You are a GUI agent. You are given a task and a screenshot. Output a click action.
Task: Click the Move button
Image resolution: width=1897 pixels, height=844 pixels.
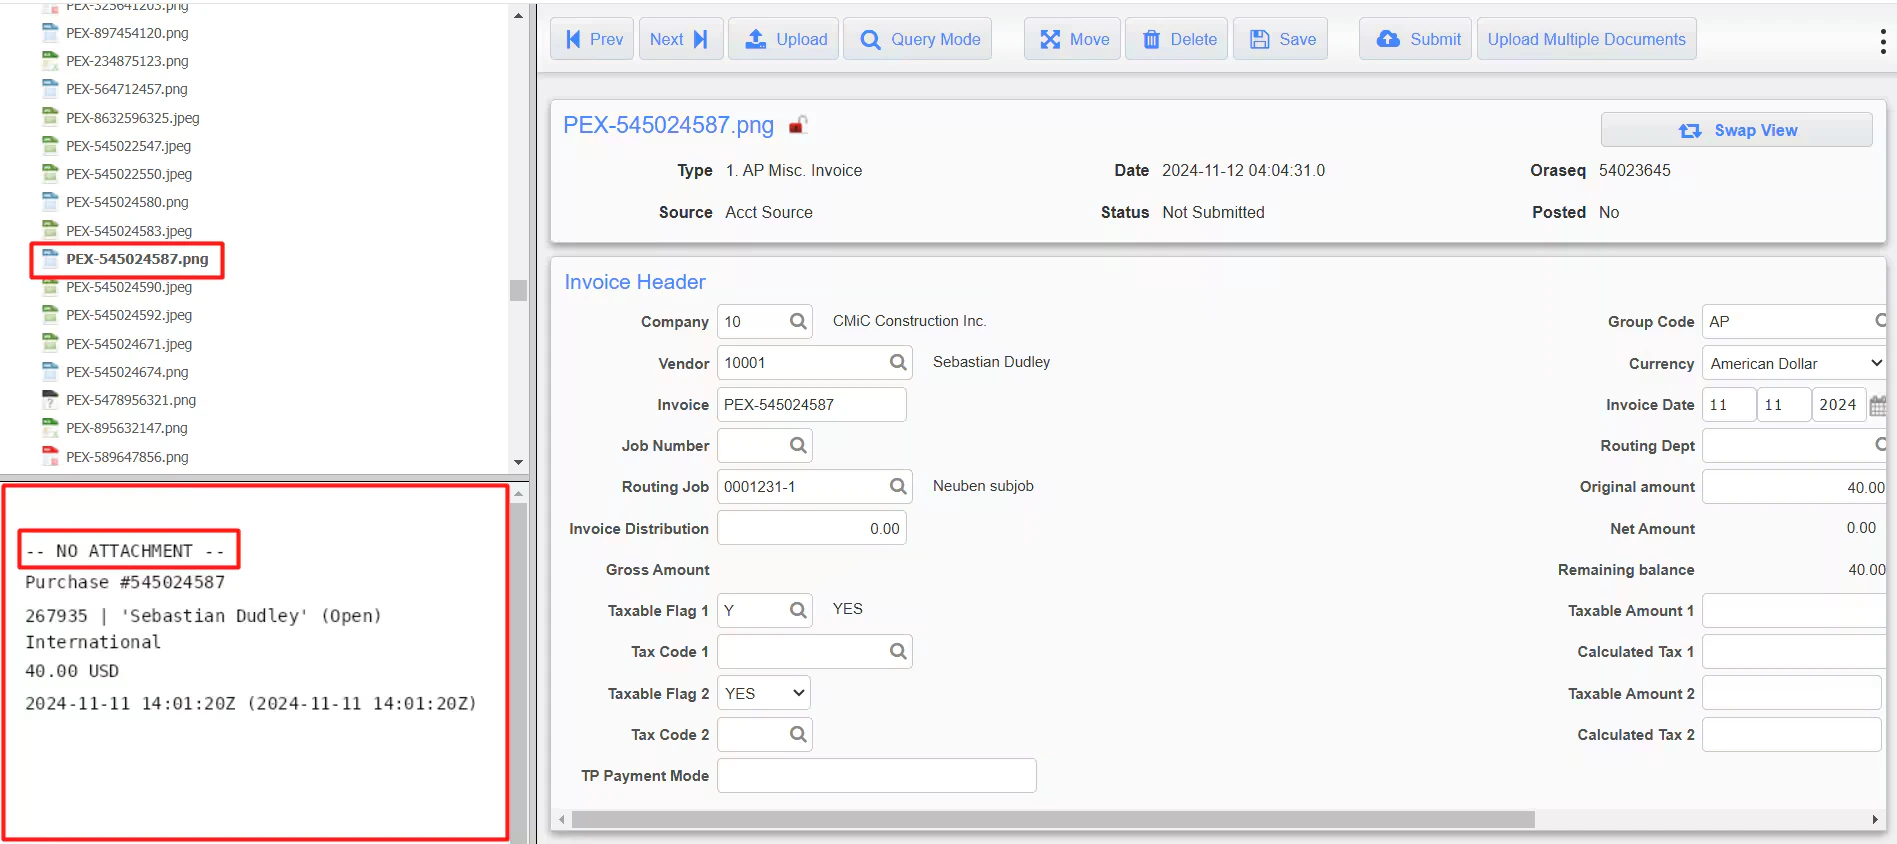1072,39
